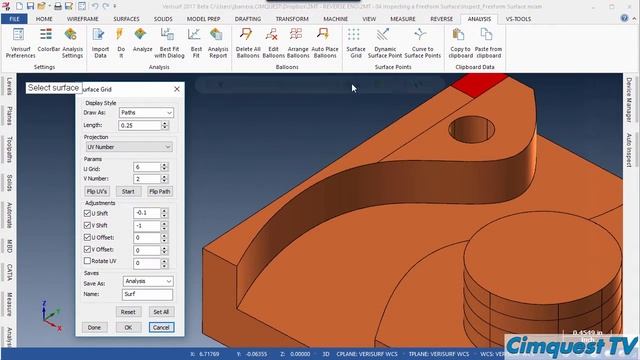Click the New file icon in quick access toolbar
Viewport: 640px width, 360px height.
[19, 6]
